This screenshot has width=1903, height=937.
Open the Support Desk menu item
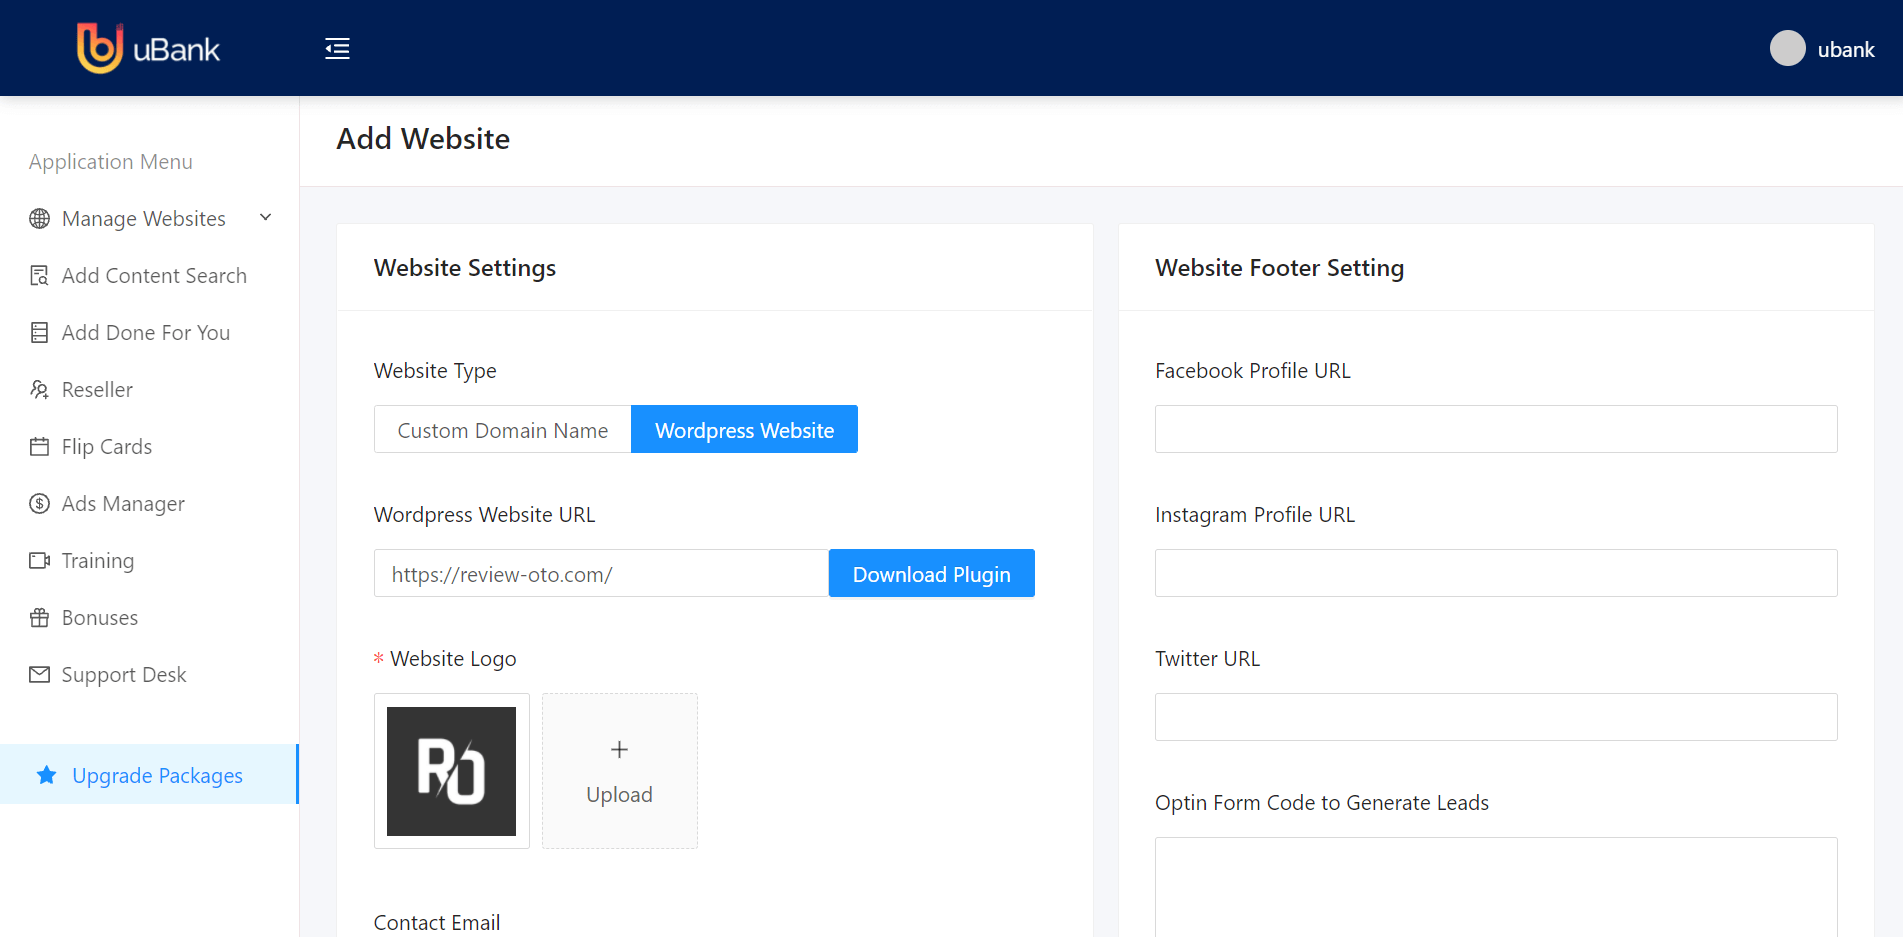point(124,675)
